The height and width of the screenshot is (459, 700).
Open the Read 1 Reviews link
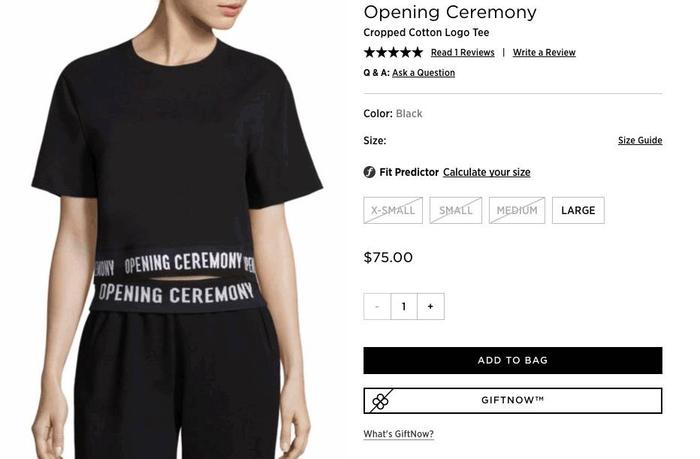pyautogui.click(x=462, y=52)
